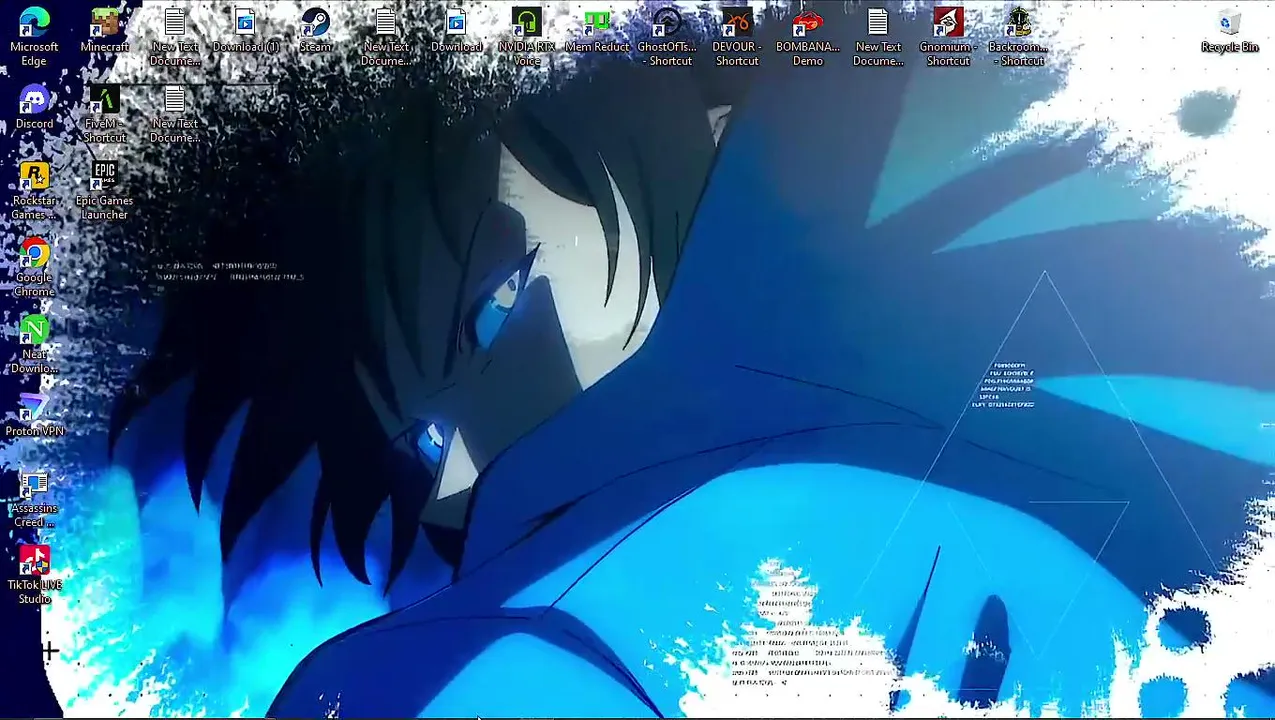The width and height of the screenshot is (1275, 720).
Task: Select the Rockstar Games launcher icon
Action: [x=34, y=191]
